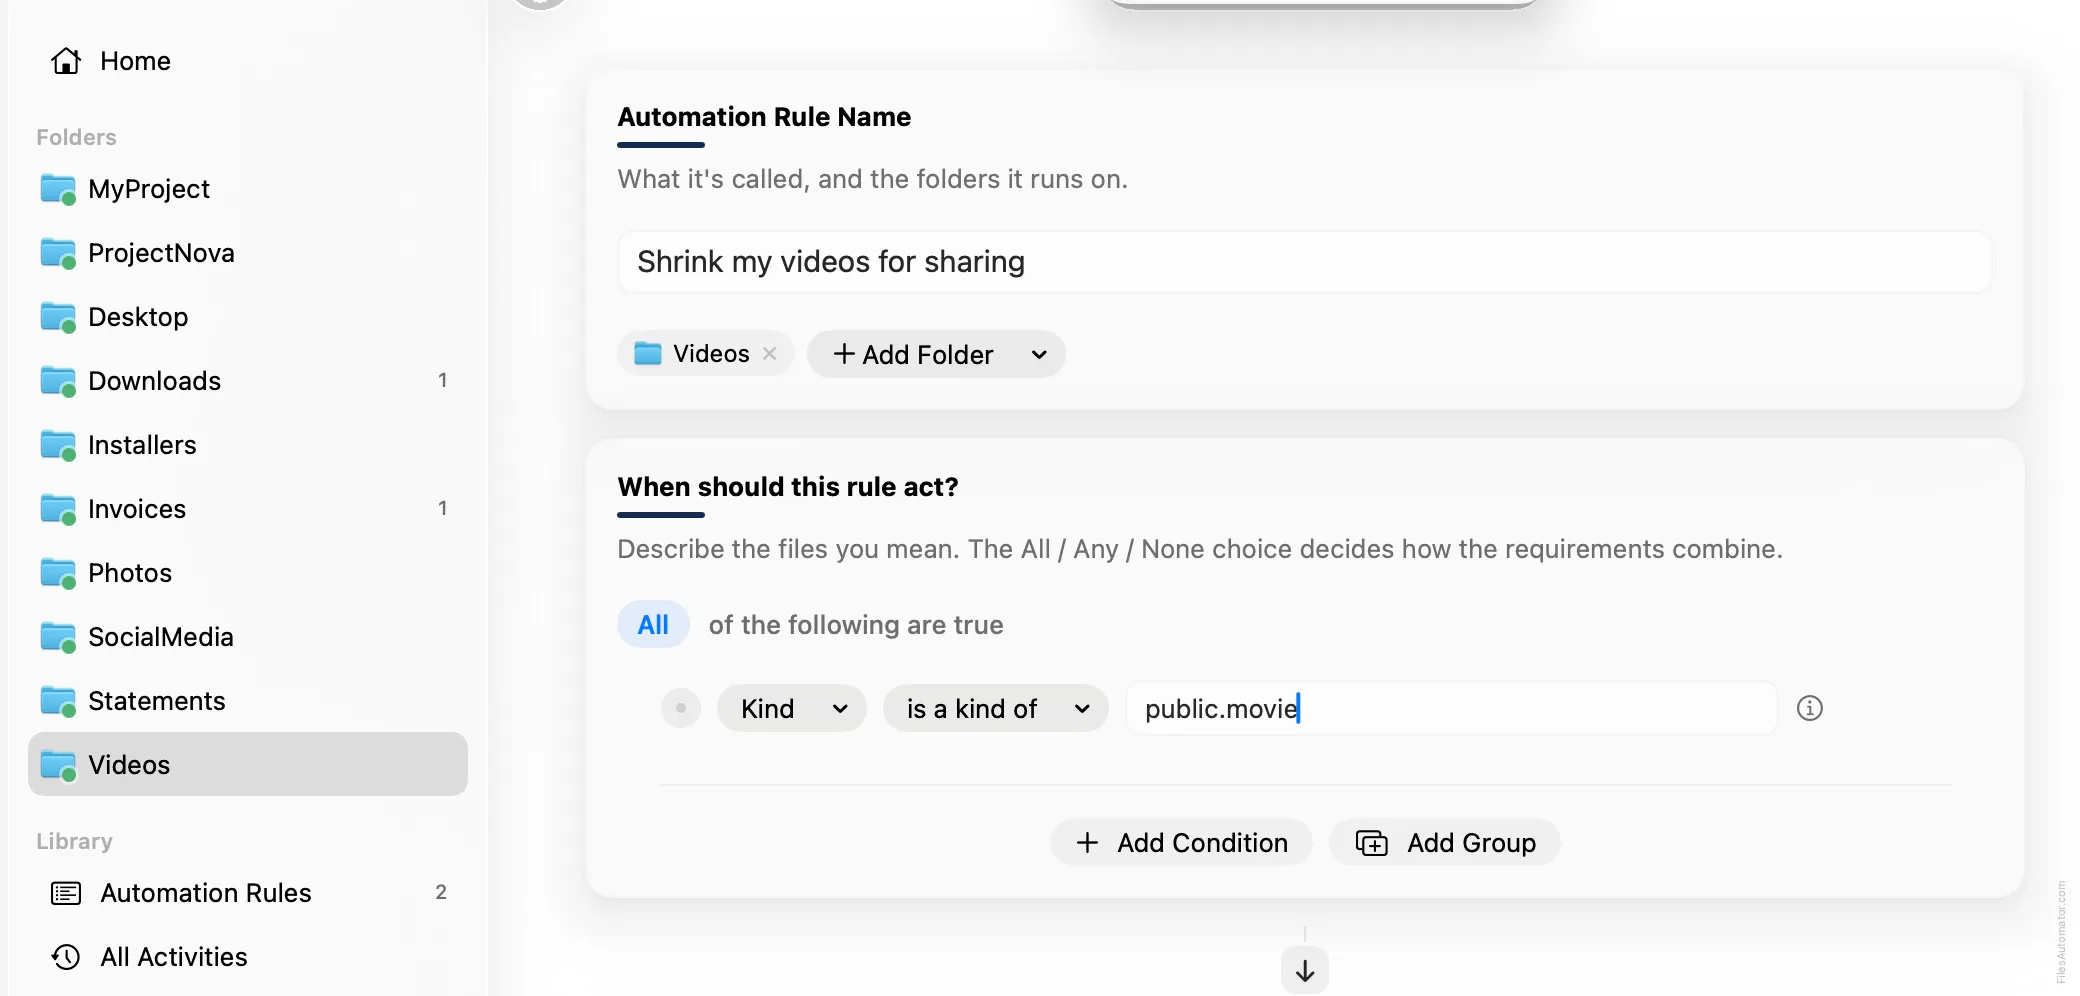Screen dimensions: 2080x996
Task: Open All Activities history
Action: (247, 957)
